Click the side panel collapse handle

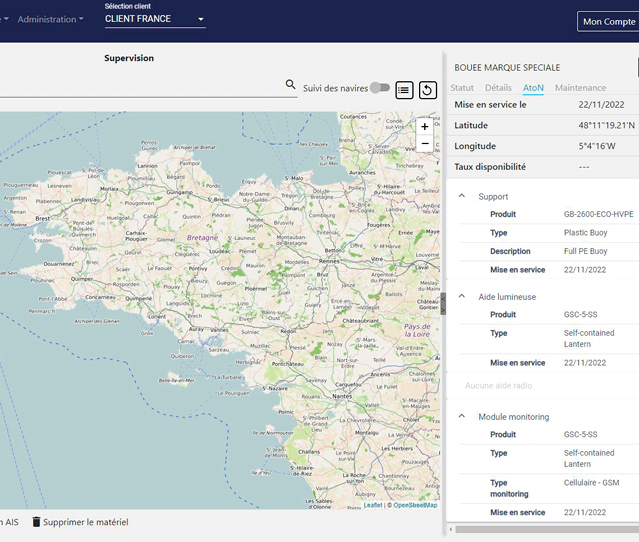coord(443,304)
